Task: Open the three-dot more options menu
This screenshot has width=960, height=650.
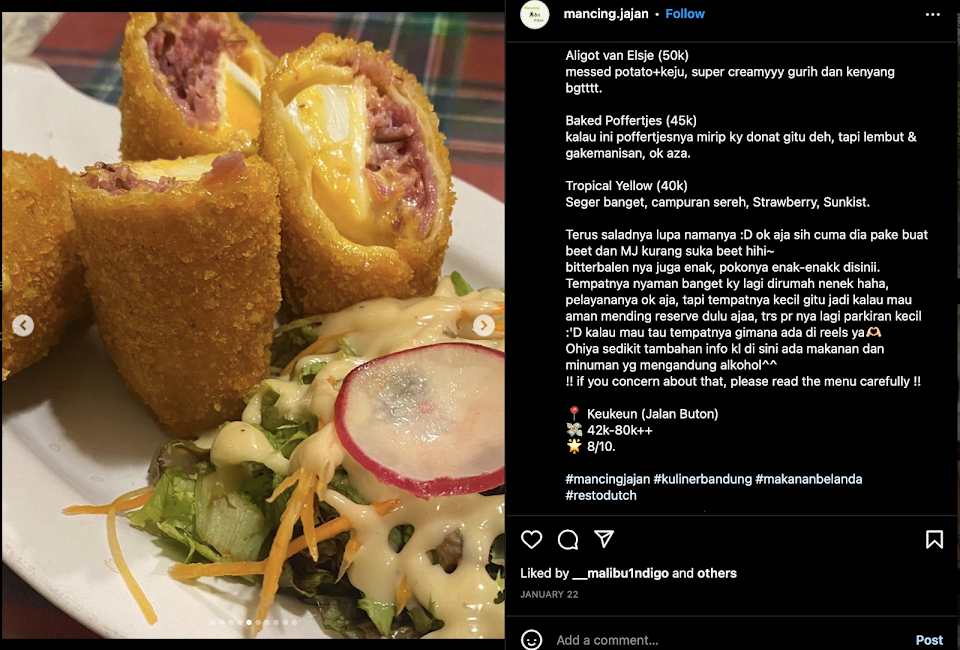Action: click(x=932, y=14)
